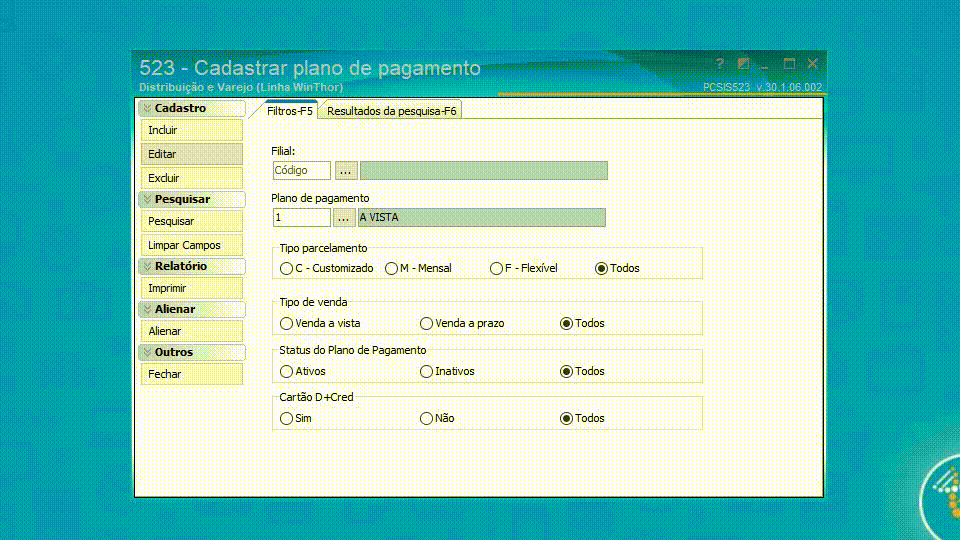Select Sim under Cartão D+Cred
The image size is (960, 540).
coord(286,419)
